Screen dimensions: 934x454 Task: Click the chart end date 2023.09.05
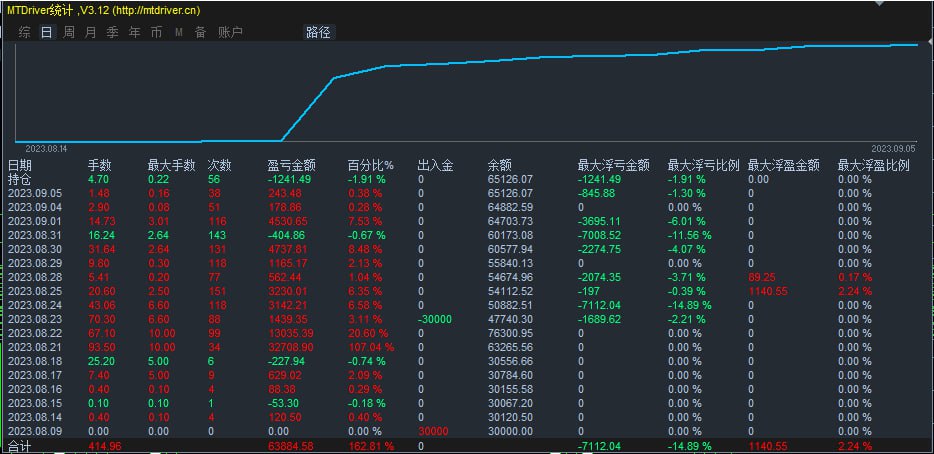pyautogui.click(x=892, y=148)
